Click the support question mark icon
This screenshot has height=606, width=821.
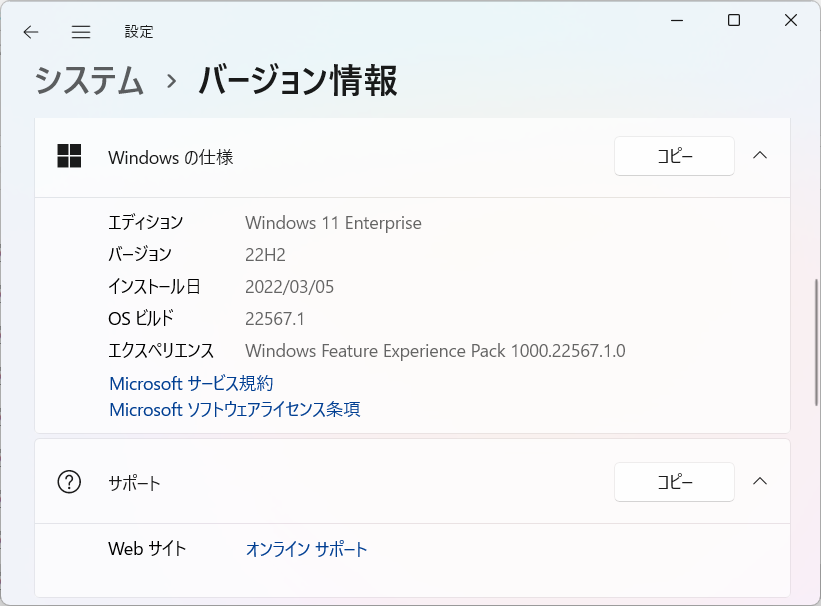tap(69, 482)
